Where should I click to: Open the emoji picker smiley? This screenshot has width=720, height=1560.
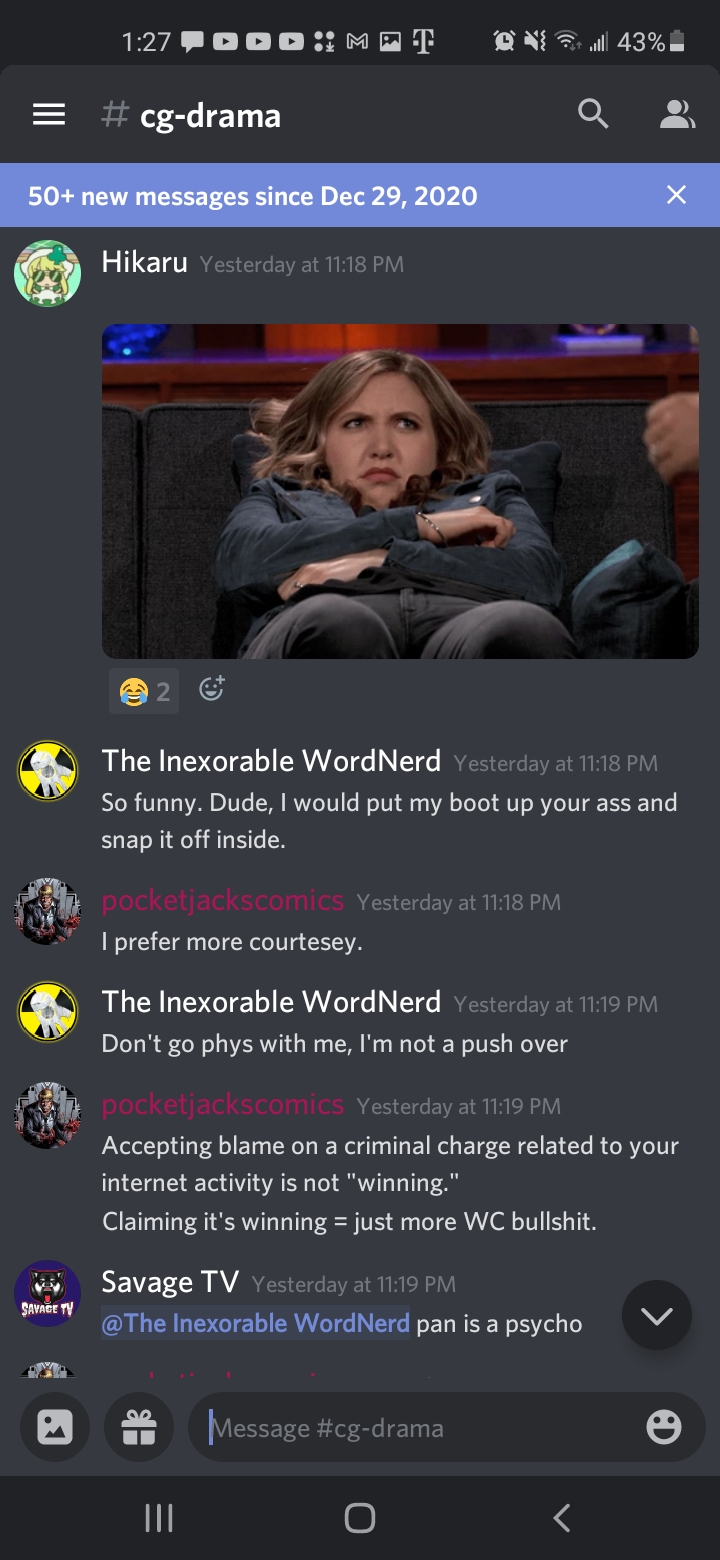click(664, 1427)
